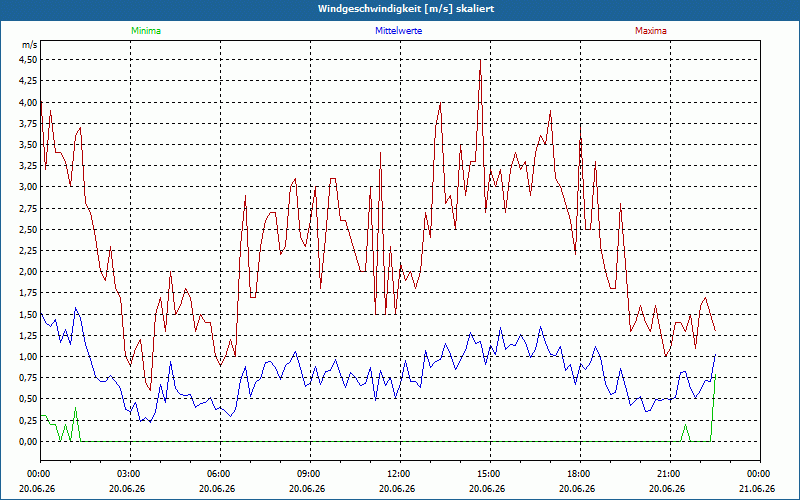This screenshot has width=800, height=500.
Task: Click the 21.06.26 date label
Action: pos(757,488)
